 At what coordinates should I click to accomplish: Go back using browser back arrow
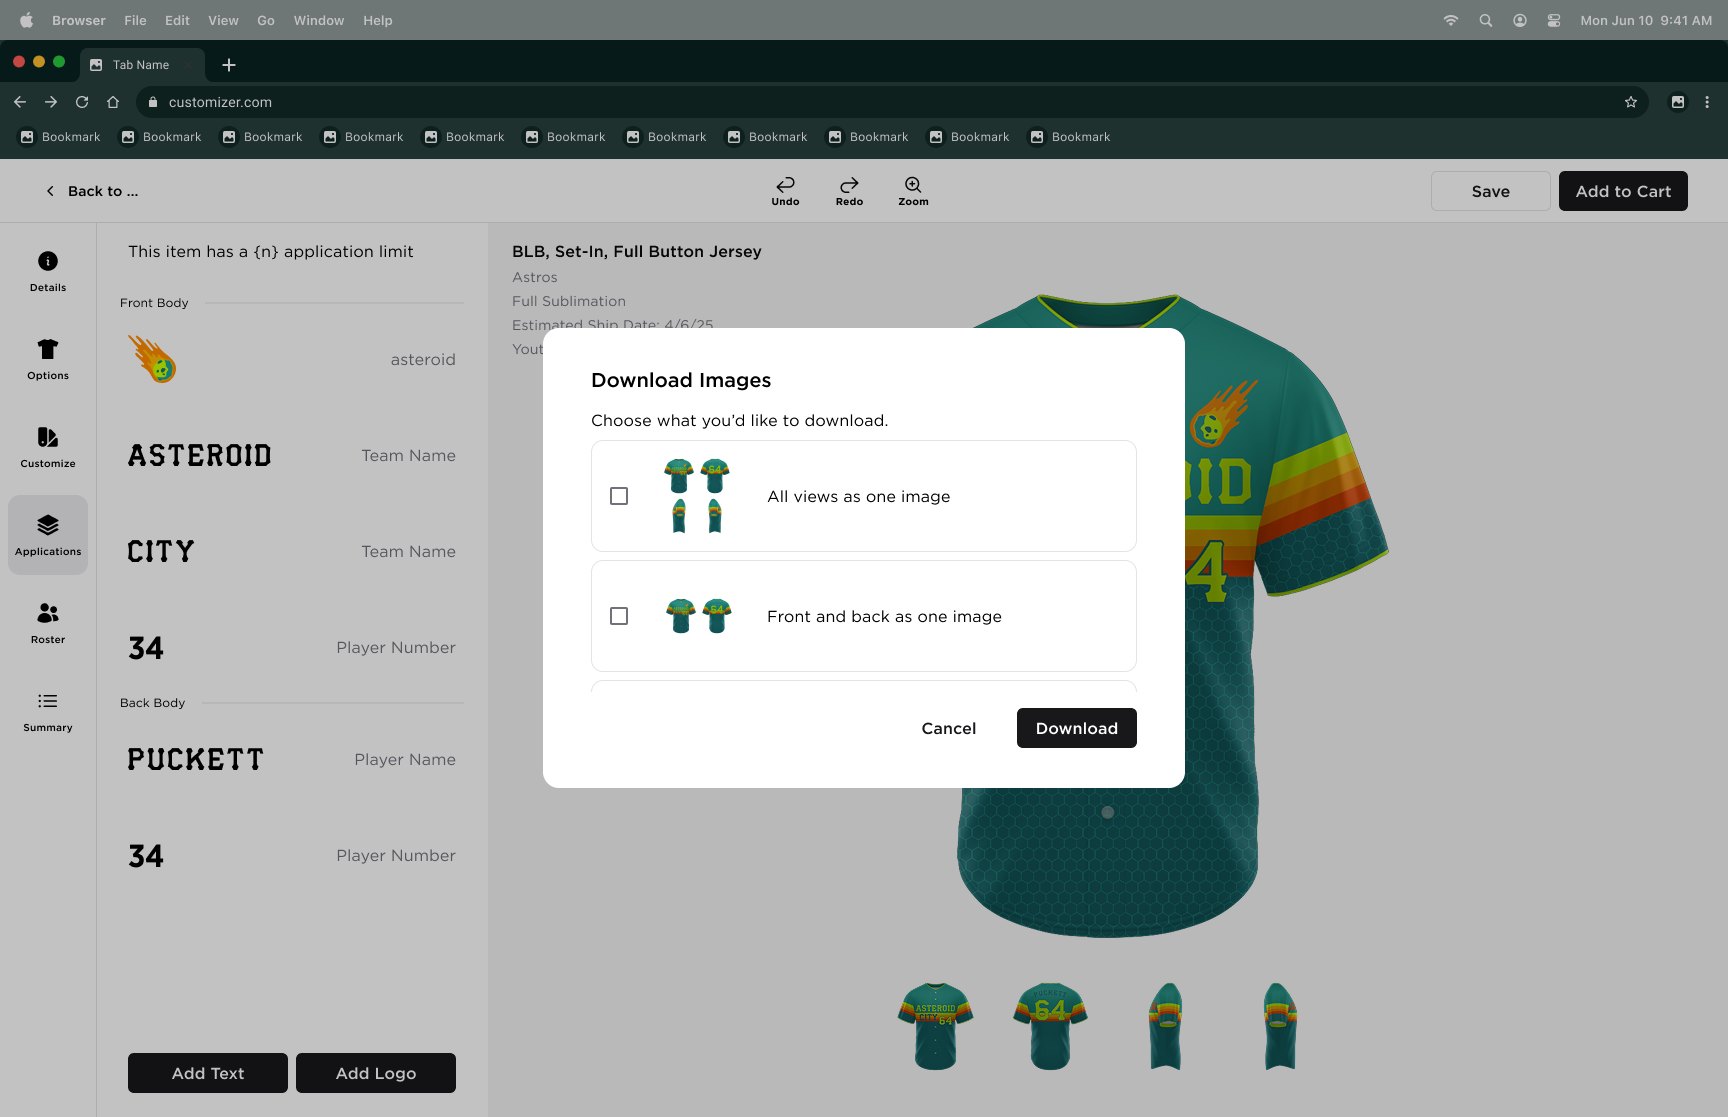[x=20, y=102]
